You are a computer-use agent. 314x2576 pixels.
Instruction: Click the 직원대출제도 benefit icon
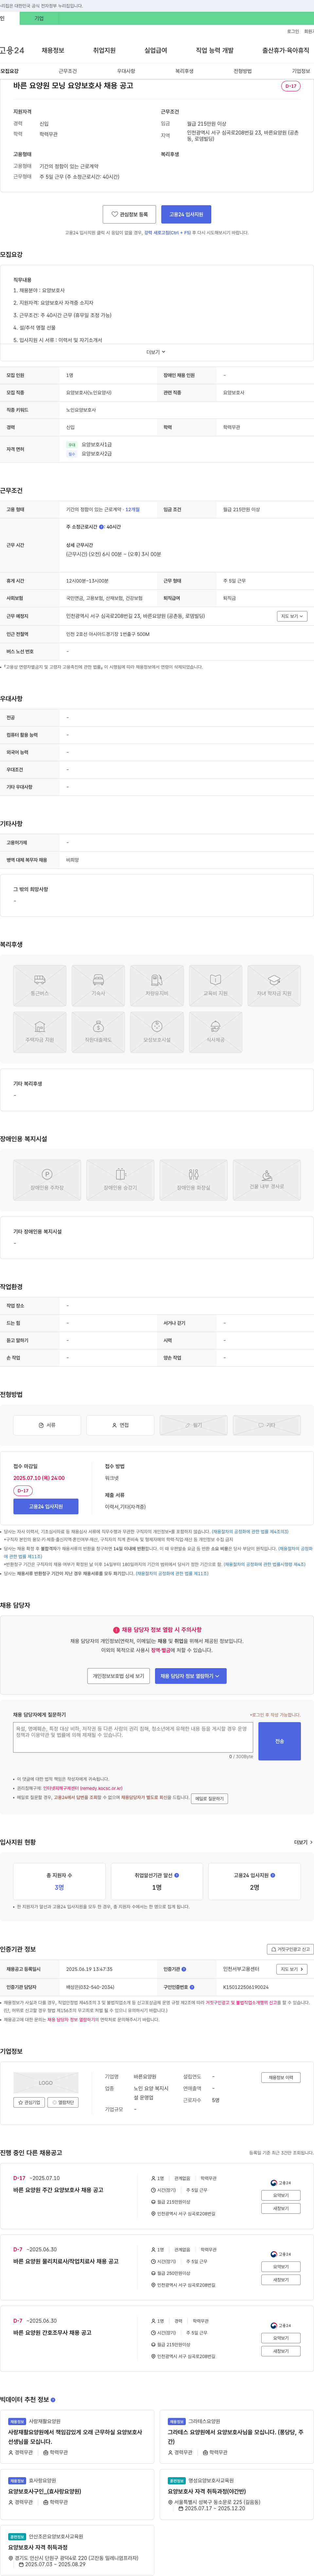point(98,1032)
